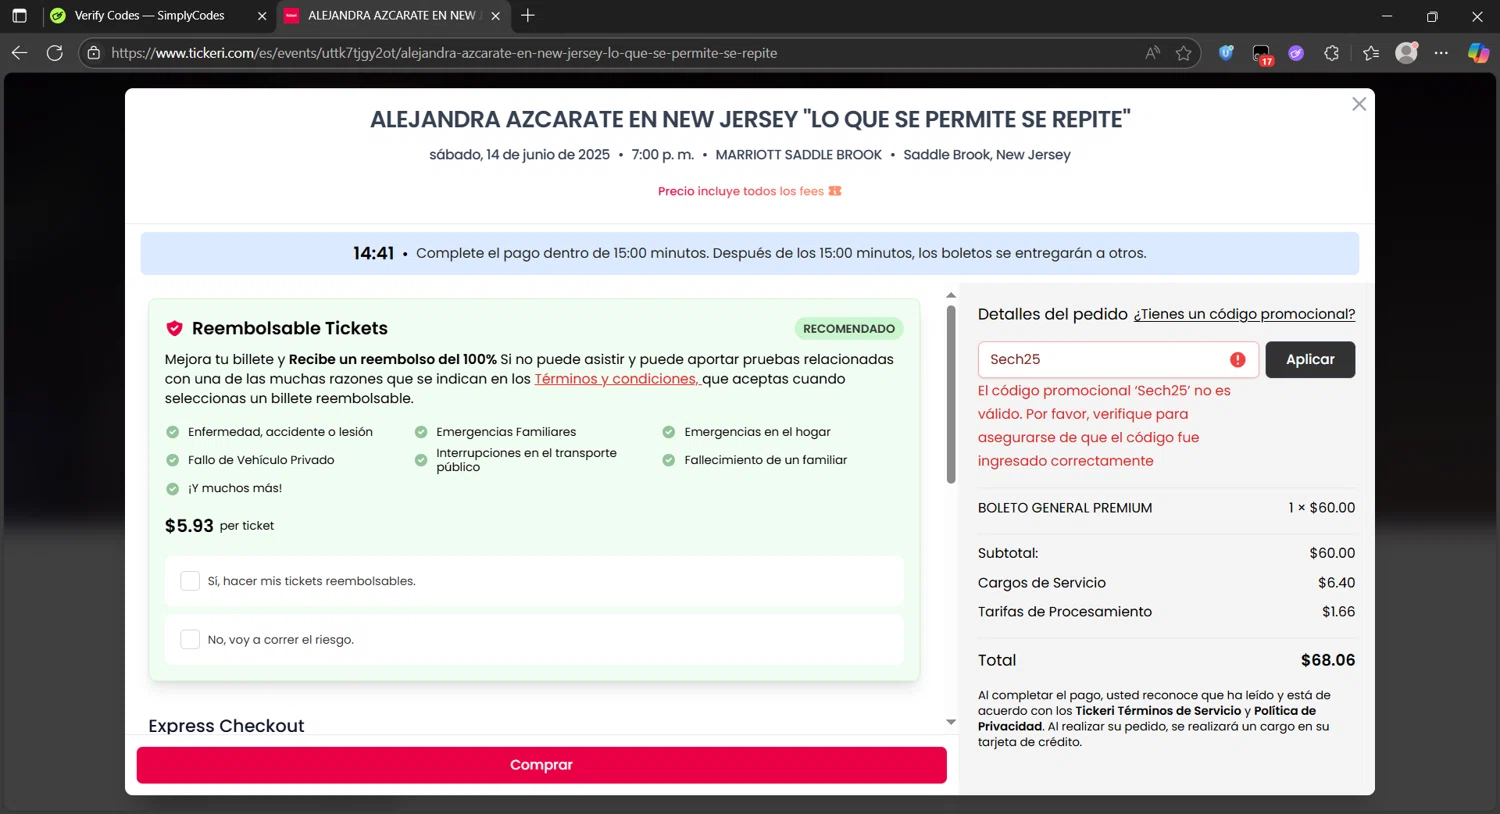Switch to ALEJANDRA AZCARATE EN NEW tab
Screen dimensions: 1500x814
(x=392, y=16)
